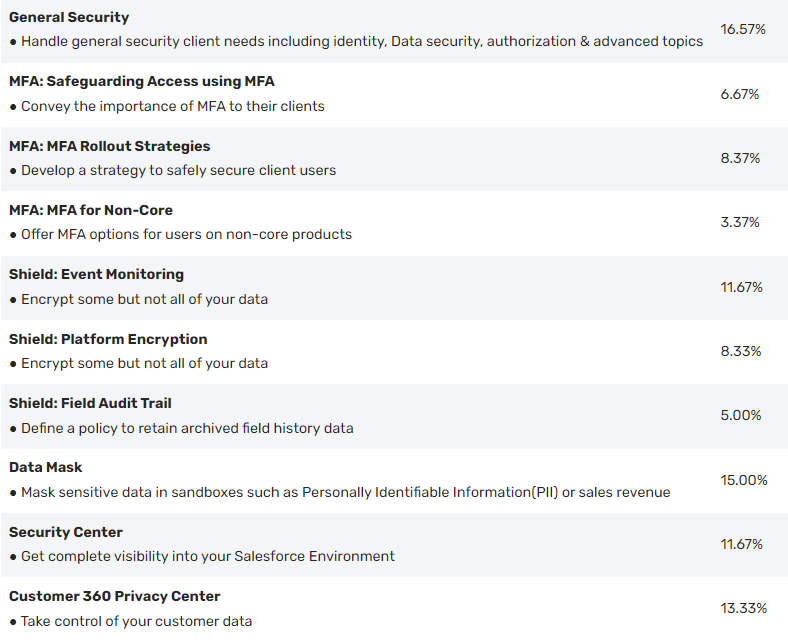
Task: Click 'Offer MFA options for users' line
Action: coord(181,234)
